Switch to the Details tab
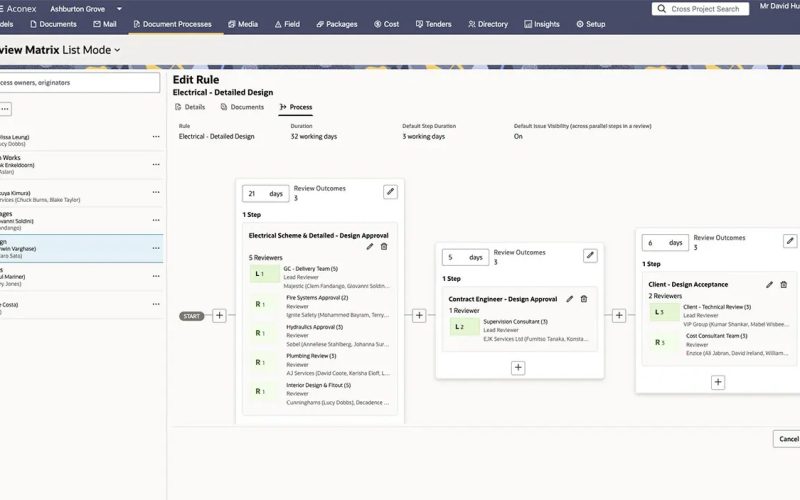Viewport: 800px width, 500px height. coord(189,107)
